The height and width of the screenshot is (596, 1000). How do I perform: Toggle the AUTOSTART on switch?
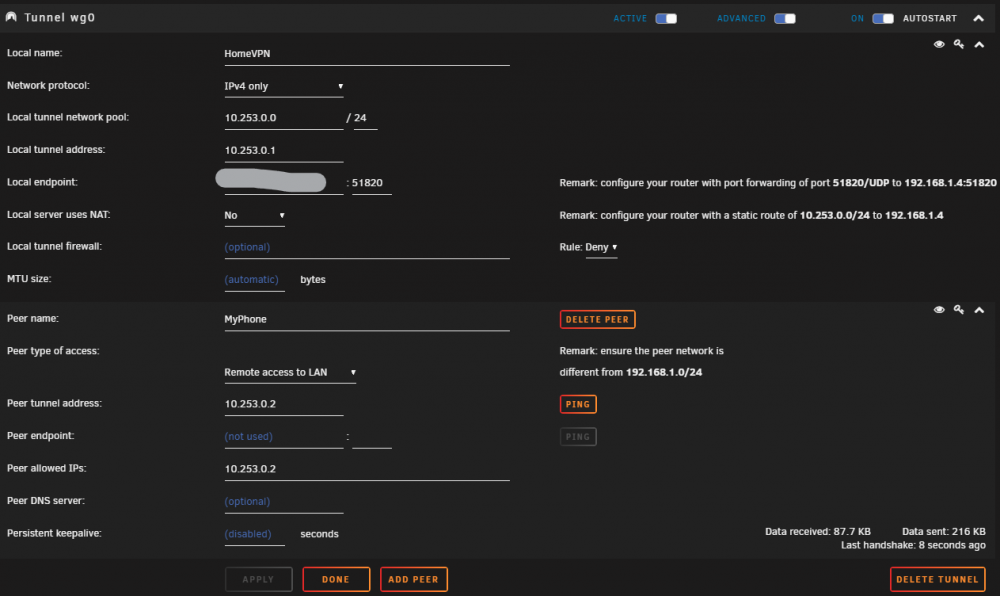click(883, 18)
